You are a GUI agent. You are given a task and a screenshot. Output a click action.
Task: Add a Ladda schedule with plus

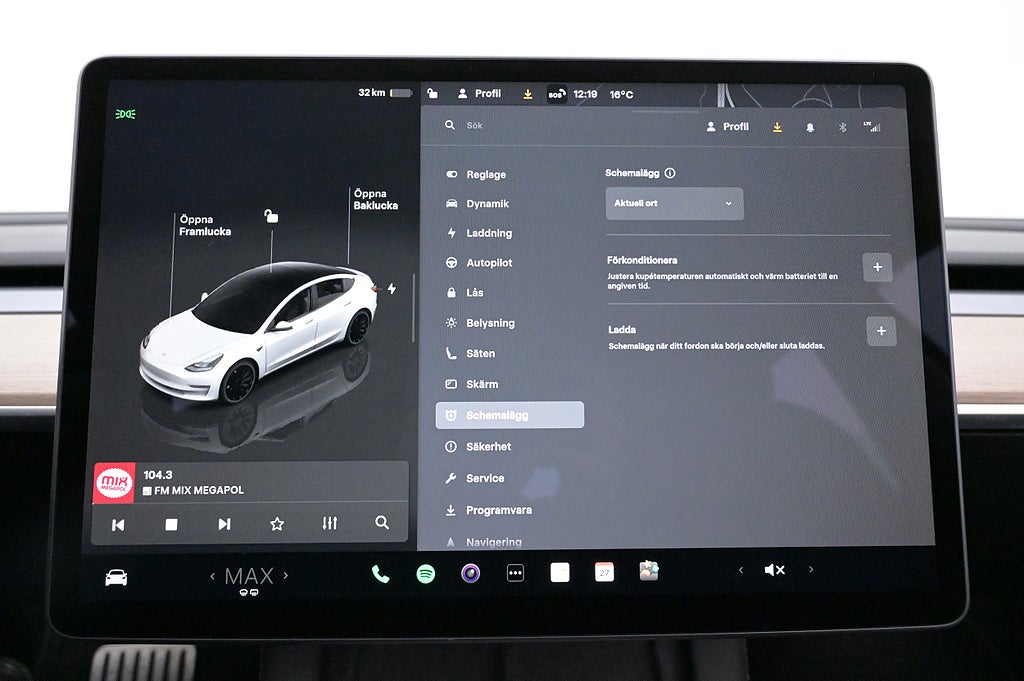pos(881,331)
